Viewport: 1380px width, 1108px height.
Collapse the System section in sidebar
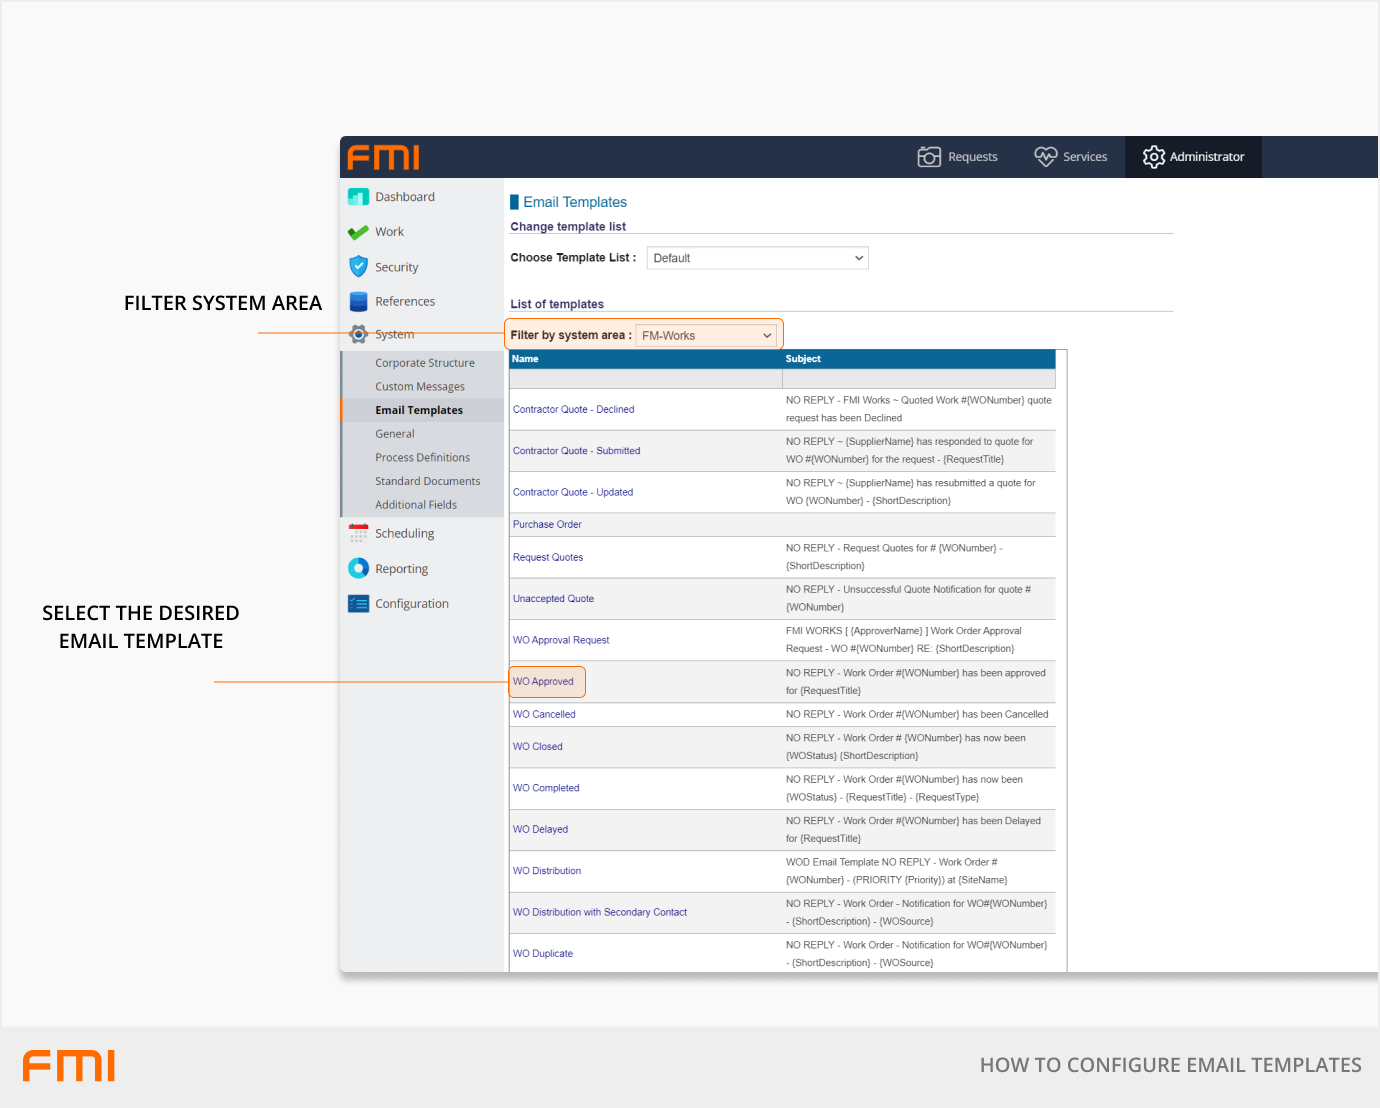click(394, 334)
